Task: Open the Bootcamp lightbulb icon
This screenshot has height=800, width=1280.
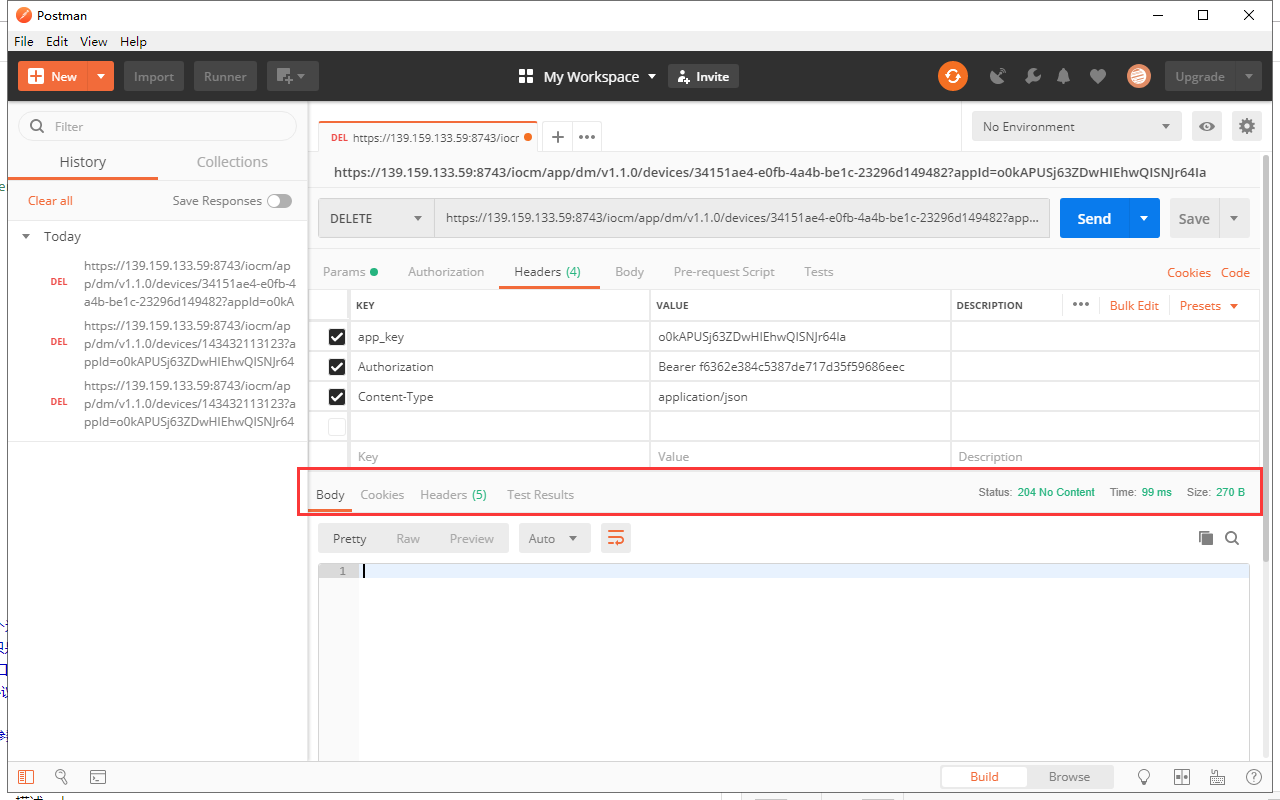Action: [x=1145, y=777]
